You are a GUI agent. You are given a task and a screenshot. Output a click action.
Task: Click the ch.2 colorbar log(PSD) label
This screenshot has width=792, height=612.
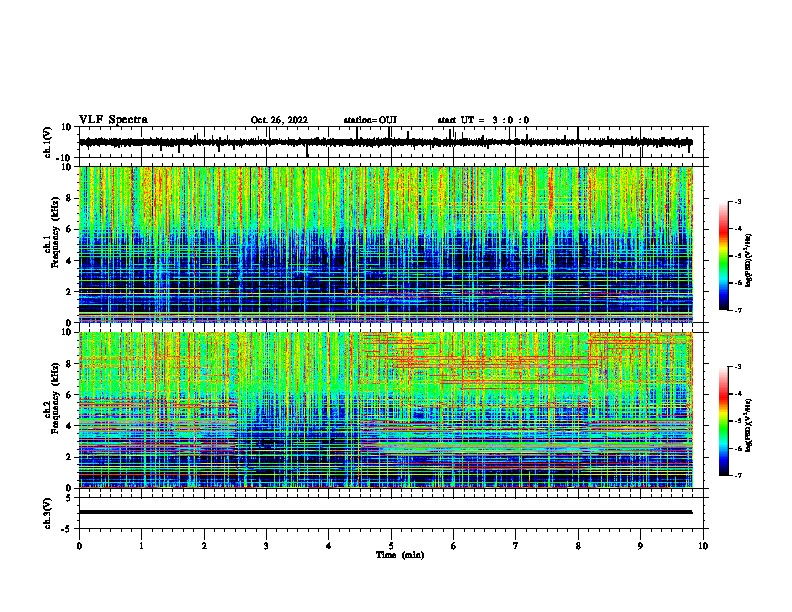tap(748, 425)
